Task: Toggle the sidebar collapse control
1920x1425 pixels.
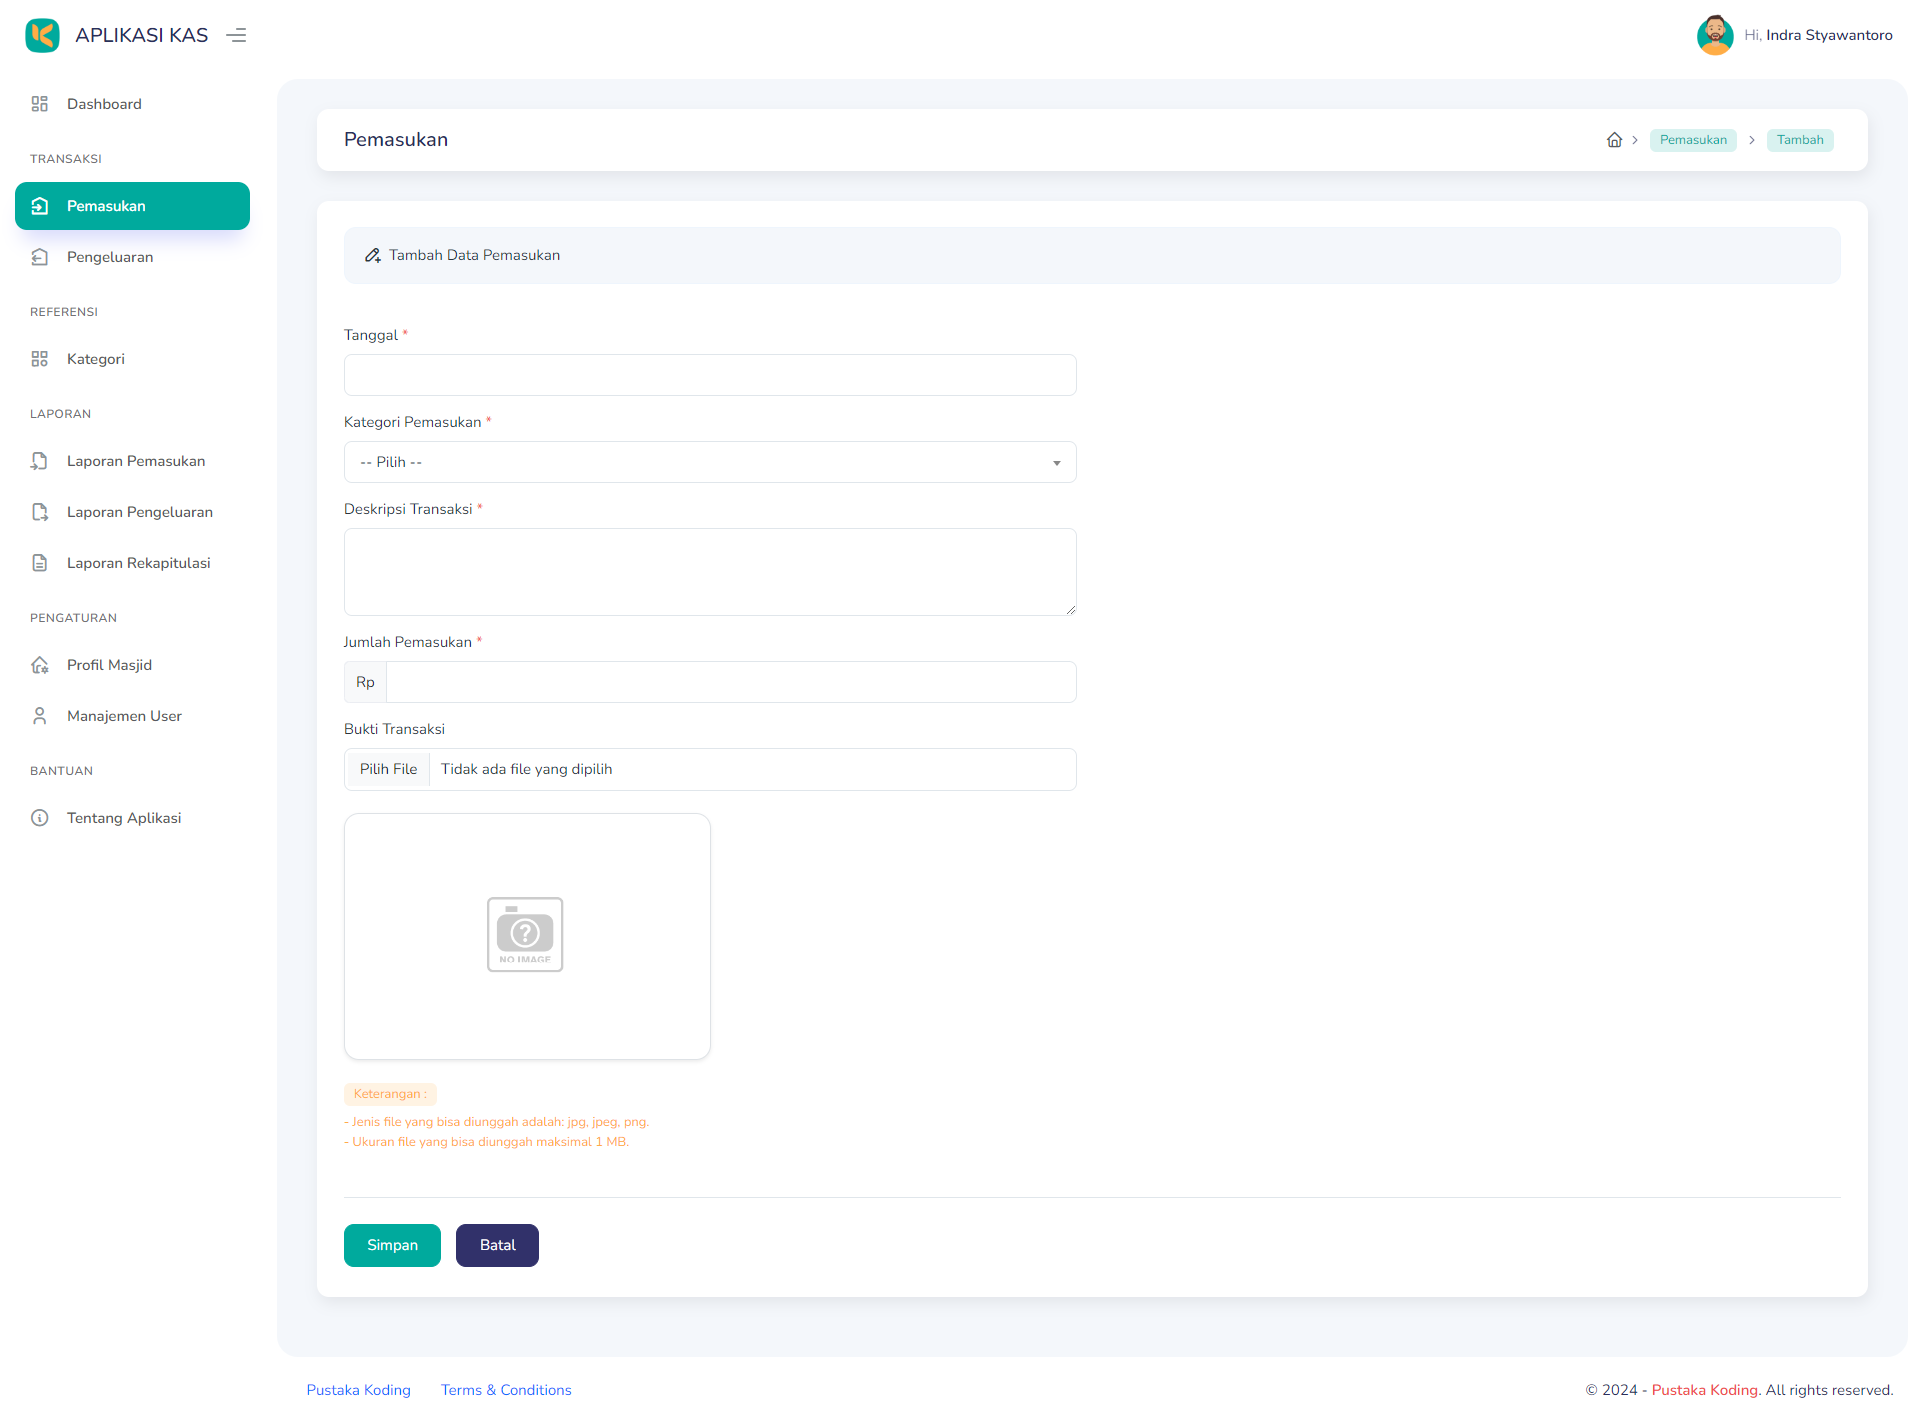Action: click(236, 34)
